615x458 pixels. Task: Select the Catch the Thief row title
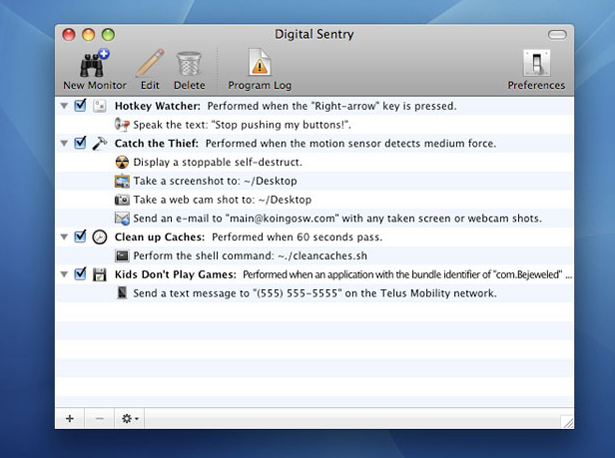156,144
